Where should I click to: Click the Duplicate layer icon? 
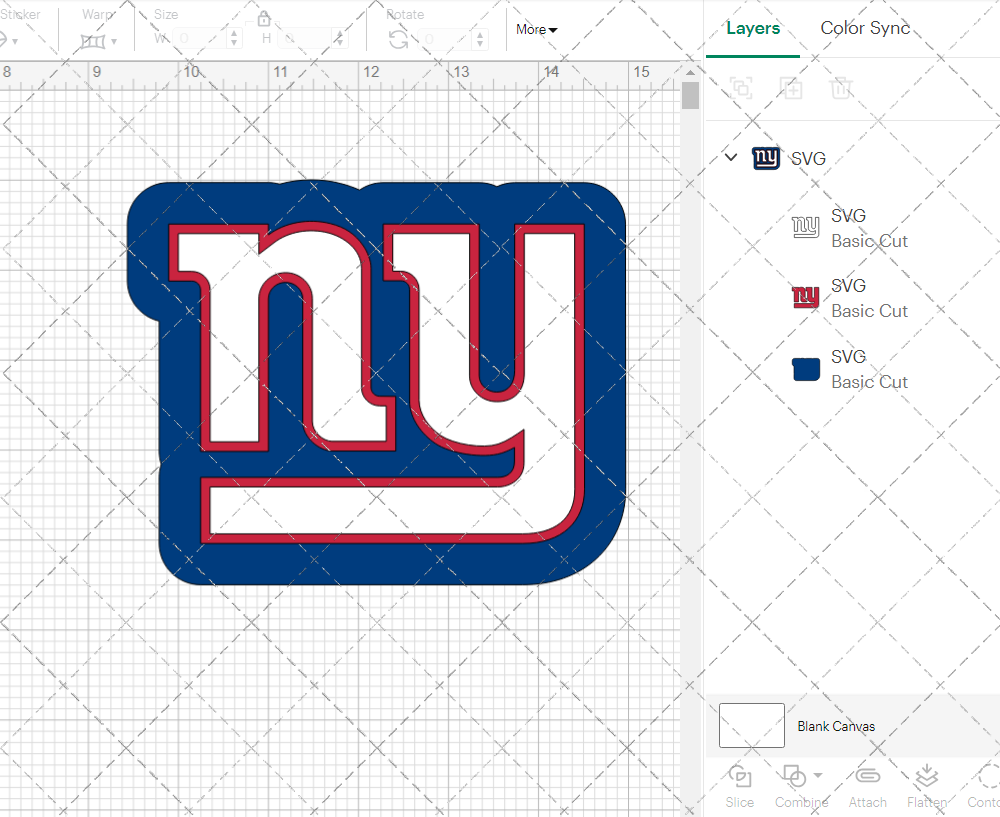click(791, 87)
